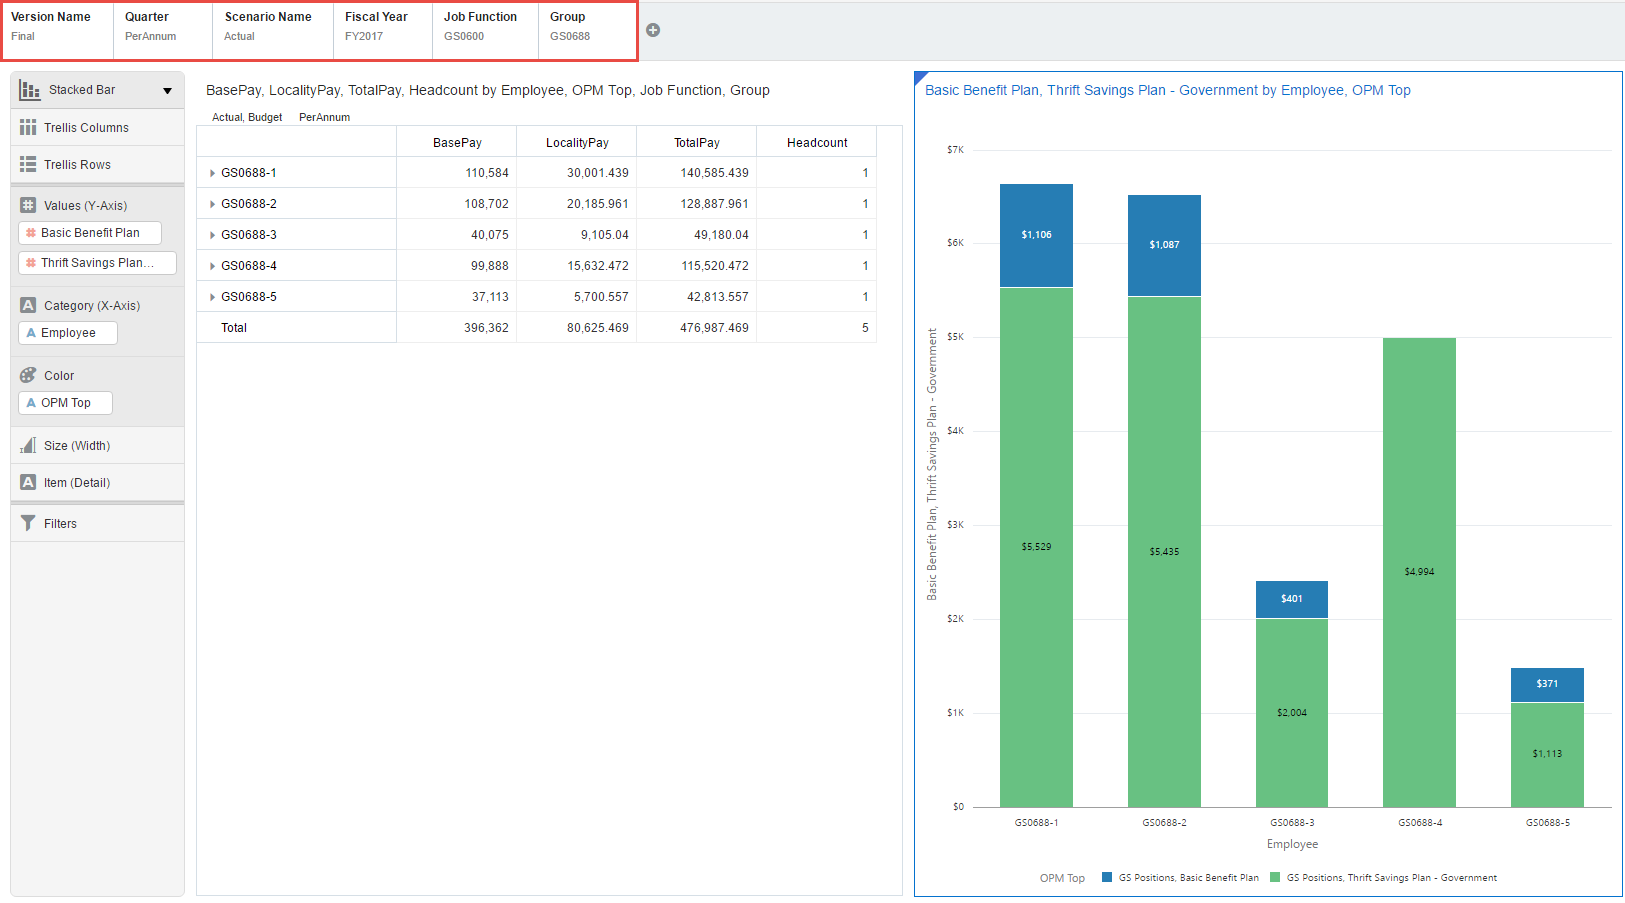Expand the GS0688-5 row
The height and width of the screenshot is (903, 1625).
click(213, 297)
